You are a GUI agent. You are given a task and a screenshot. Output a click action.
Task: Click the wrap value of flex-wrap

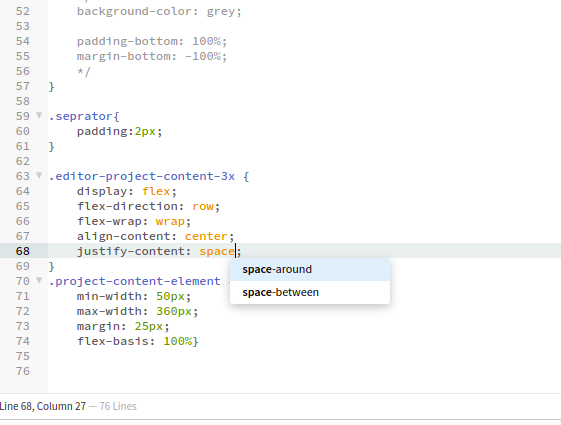point(170,221)
